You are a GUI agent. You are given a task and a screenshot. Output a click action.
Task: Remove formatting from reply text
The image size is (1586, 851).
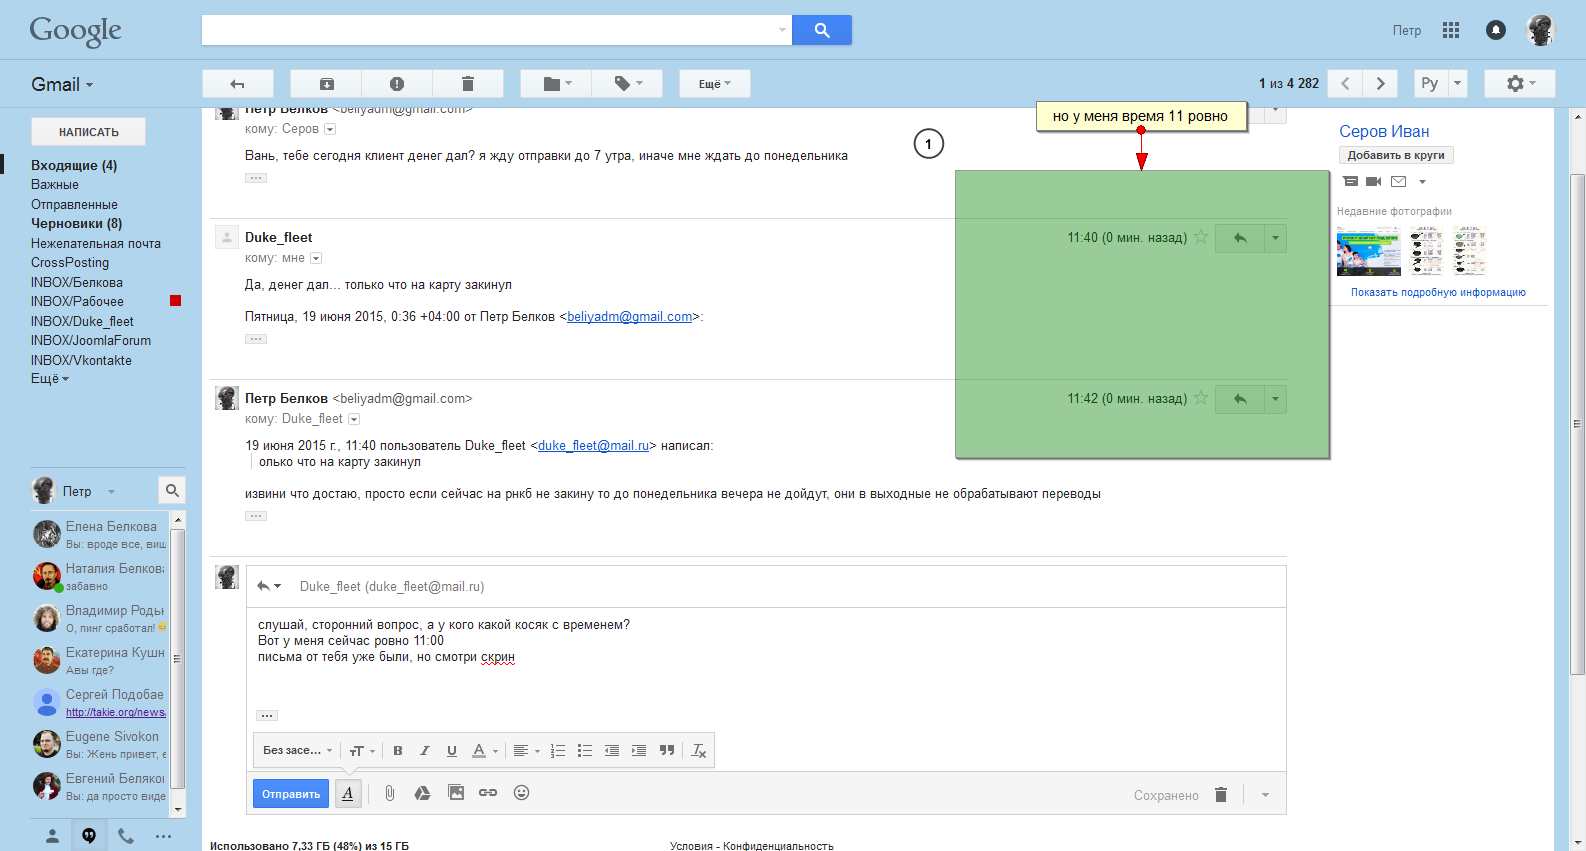(x=699, y=751)
